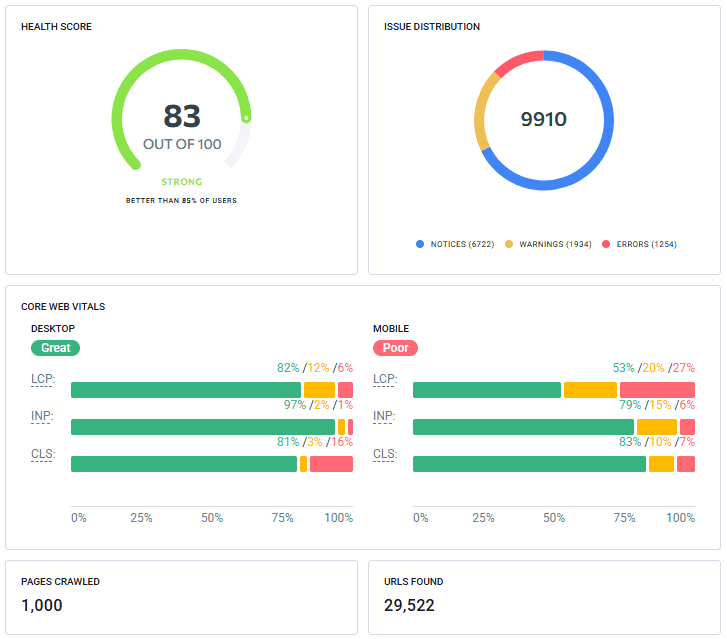Screen dimensions: 727x639
Task: Click the mobile CLS label
Action: pos(385,454)
